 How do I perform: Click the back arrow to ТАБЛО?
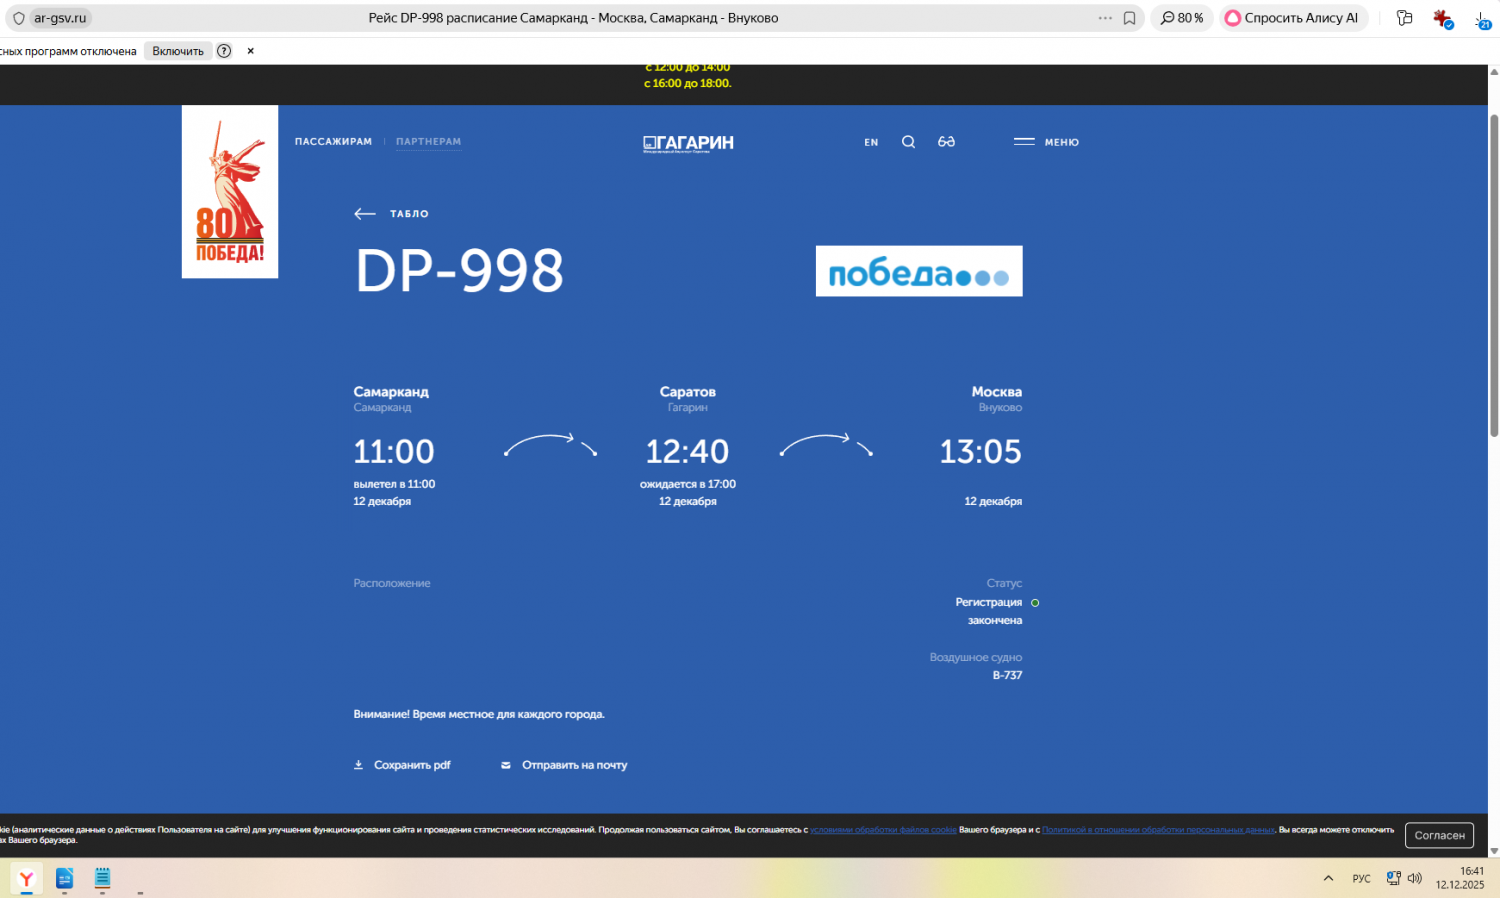pos(365,214)
